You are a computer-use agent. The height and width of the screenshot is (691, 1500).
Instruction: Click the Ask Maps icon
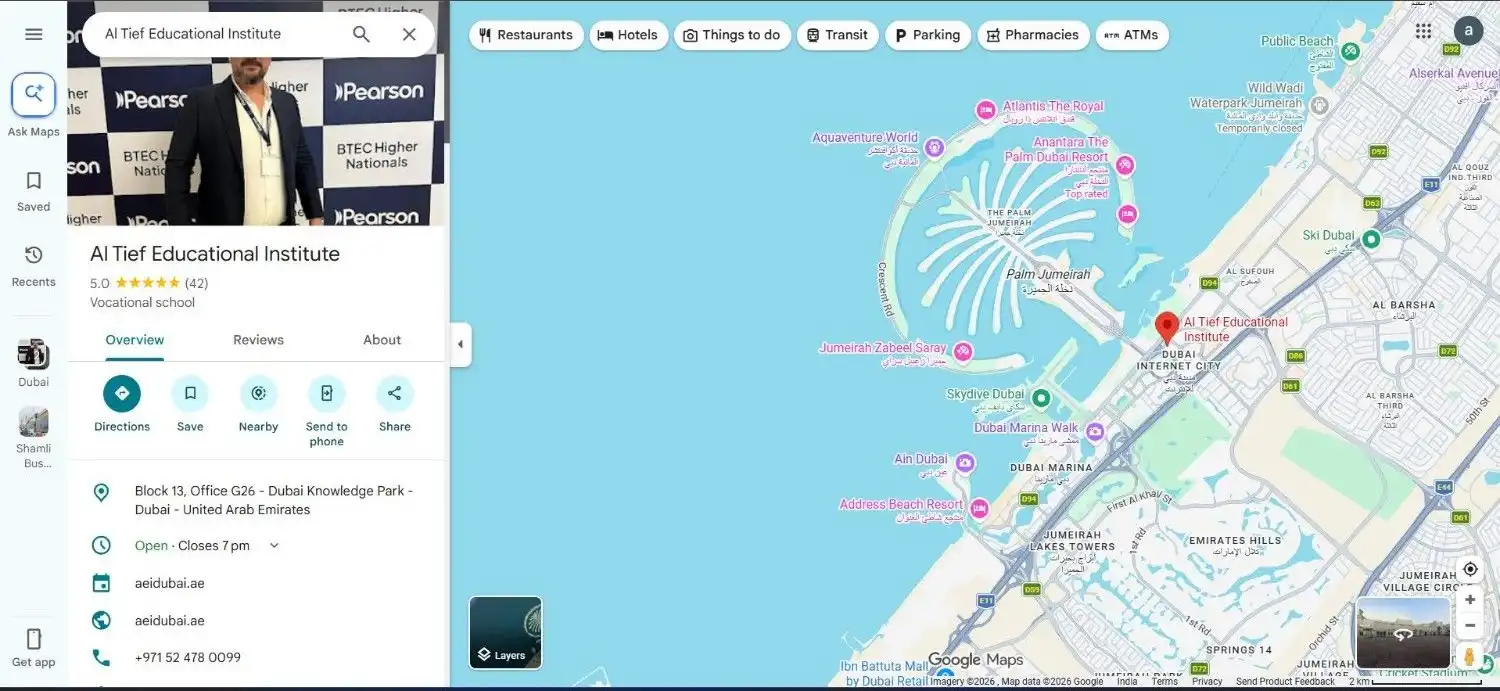click(34, 95)
